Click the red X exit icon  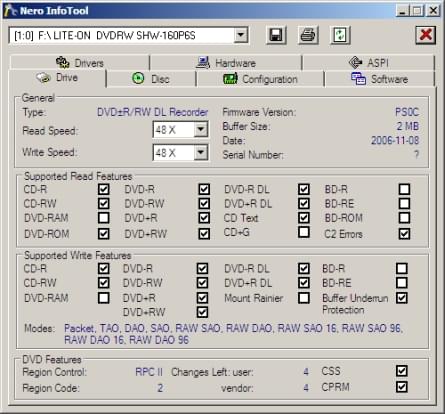click(426, 35)
